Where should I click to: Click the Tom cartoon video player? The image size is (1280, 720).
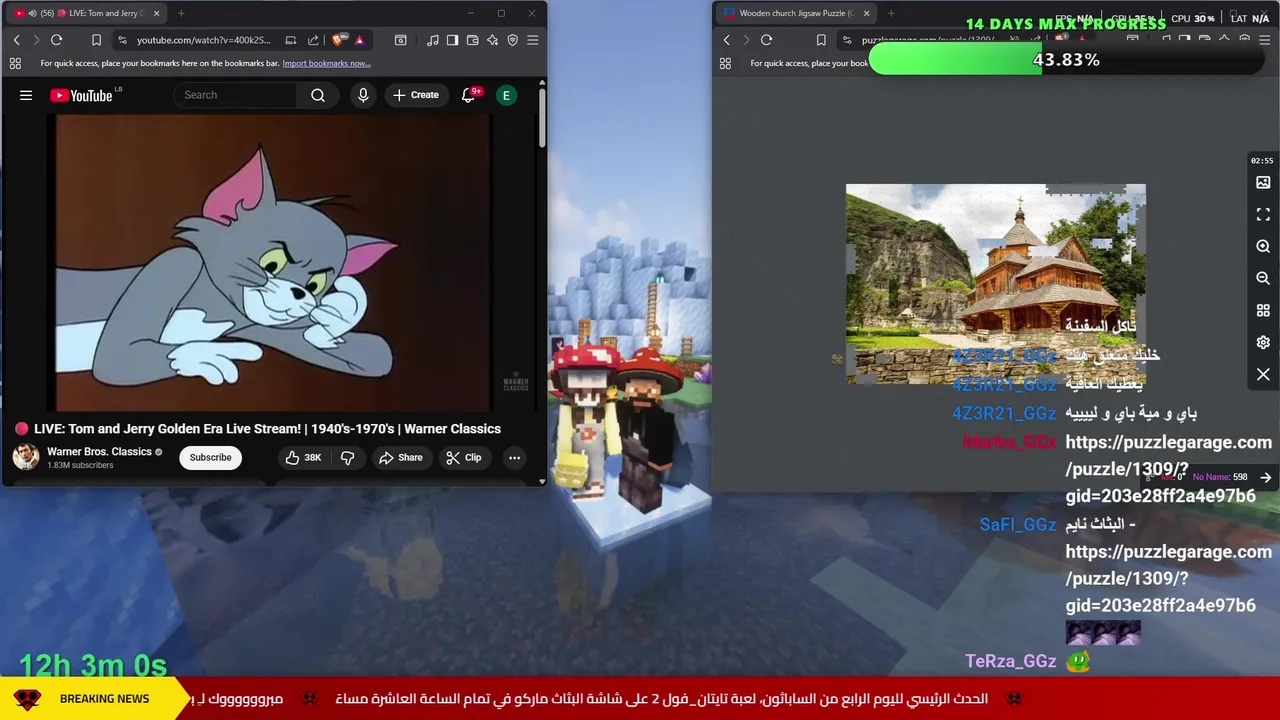(273, 263)
